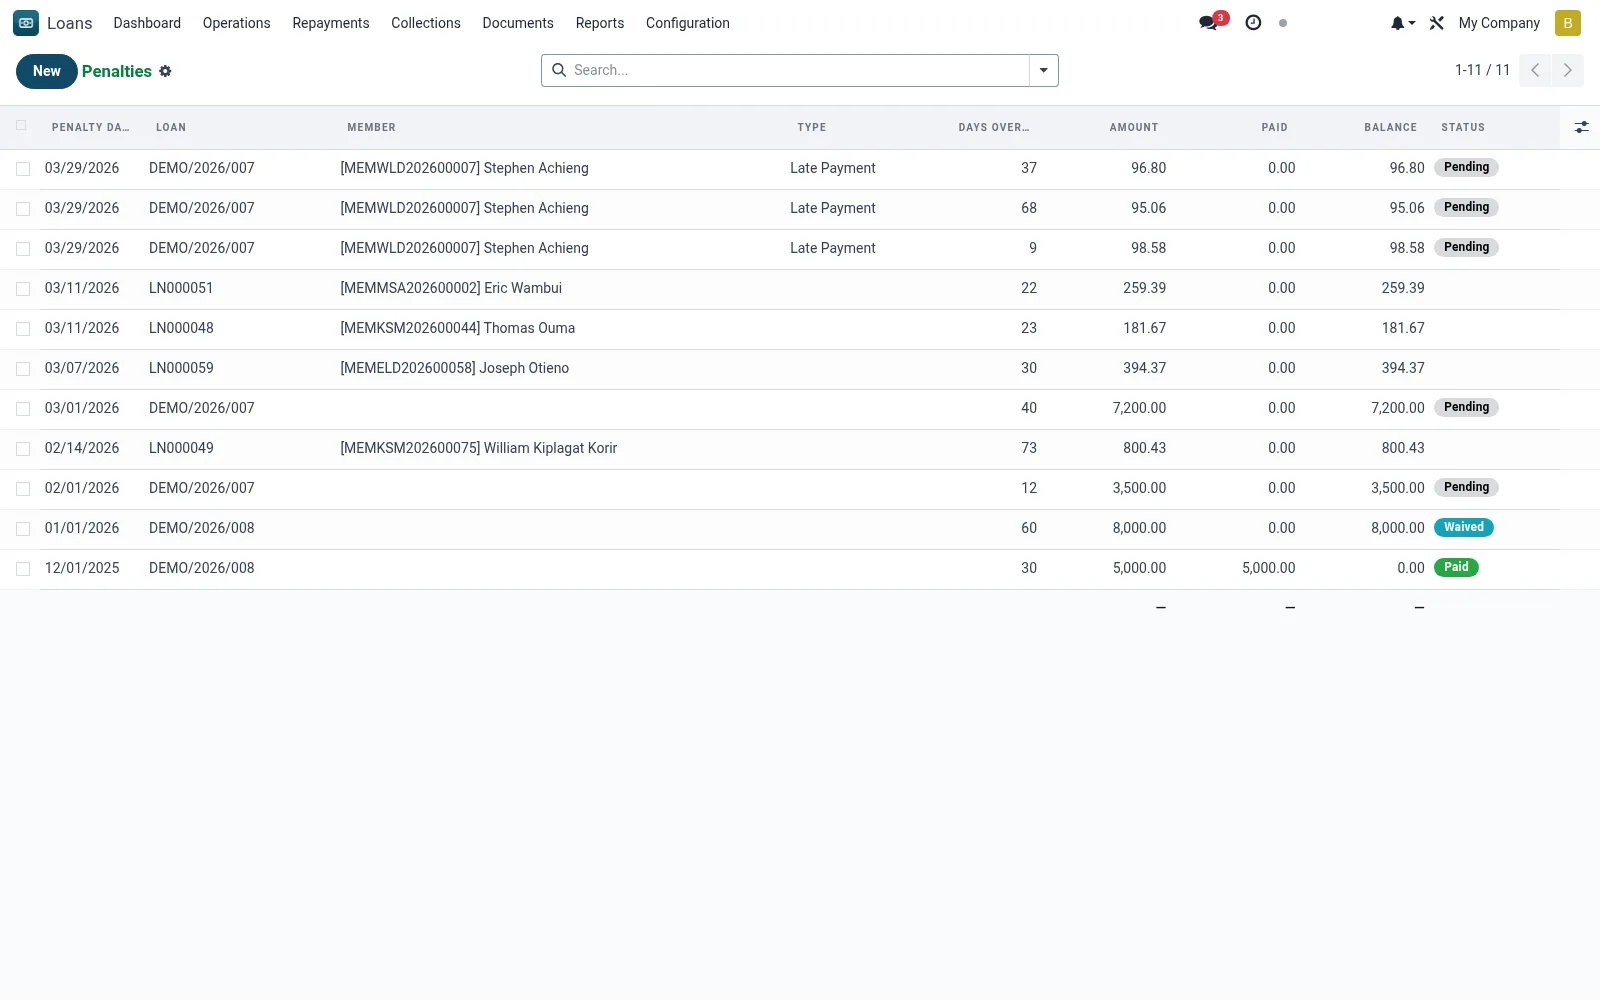This screenshot has width=1600, height=1000.
Task: Open the developer tools wrench icon
Action: [x=1437, y=23]
